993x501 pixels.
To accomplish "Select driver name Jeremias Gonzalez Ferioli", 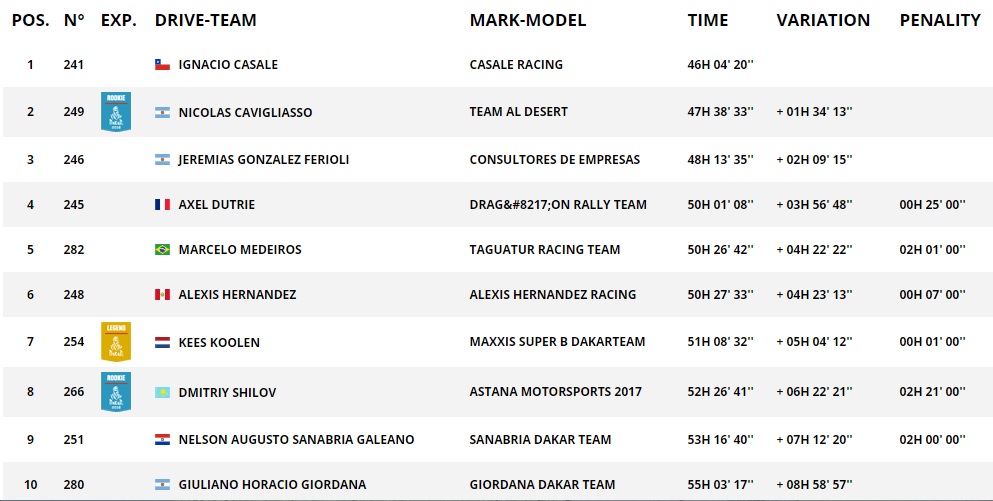I will click(x=263, y=160).
